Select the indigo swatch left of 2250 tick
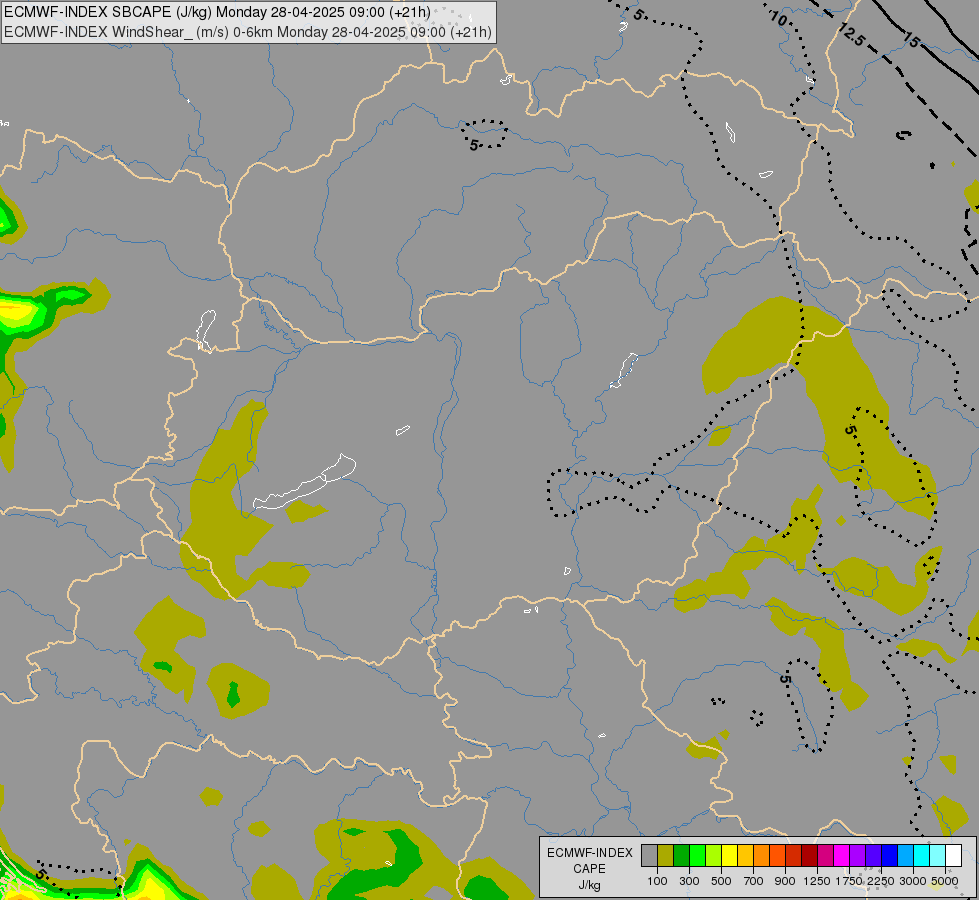Viewport: 979px width, 900px height. coord(873,855)
